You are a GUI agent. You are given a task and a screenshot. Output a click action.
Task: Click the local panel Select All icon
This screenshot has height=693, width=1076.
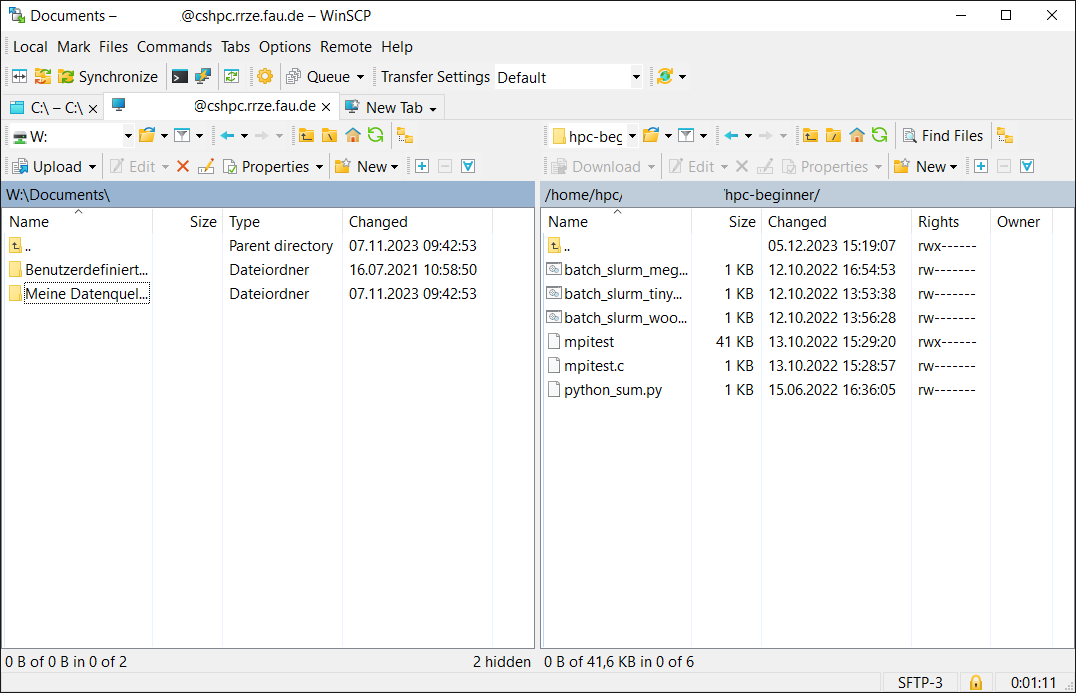click(x=468, y=166)
